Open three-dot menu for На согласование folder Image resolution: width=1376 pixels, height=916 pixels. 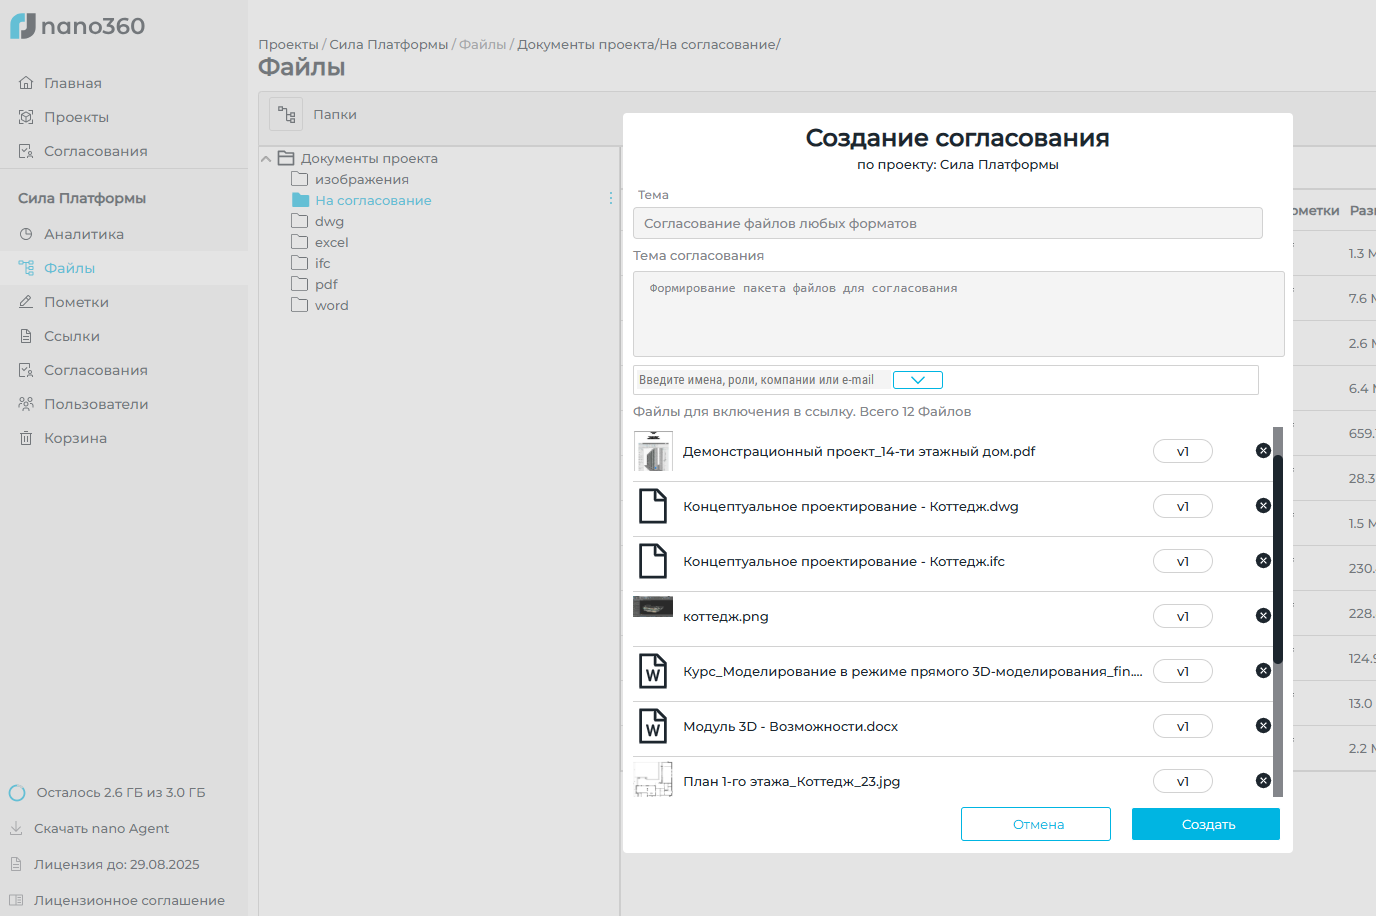click(x=610, y=199)
